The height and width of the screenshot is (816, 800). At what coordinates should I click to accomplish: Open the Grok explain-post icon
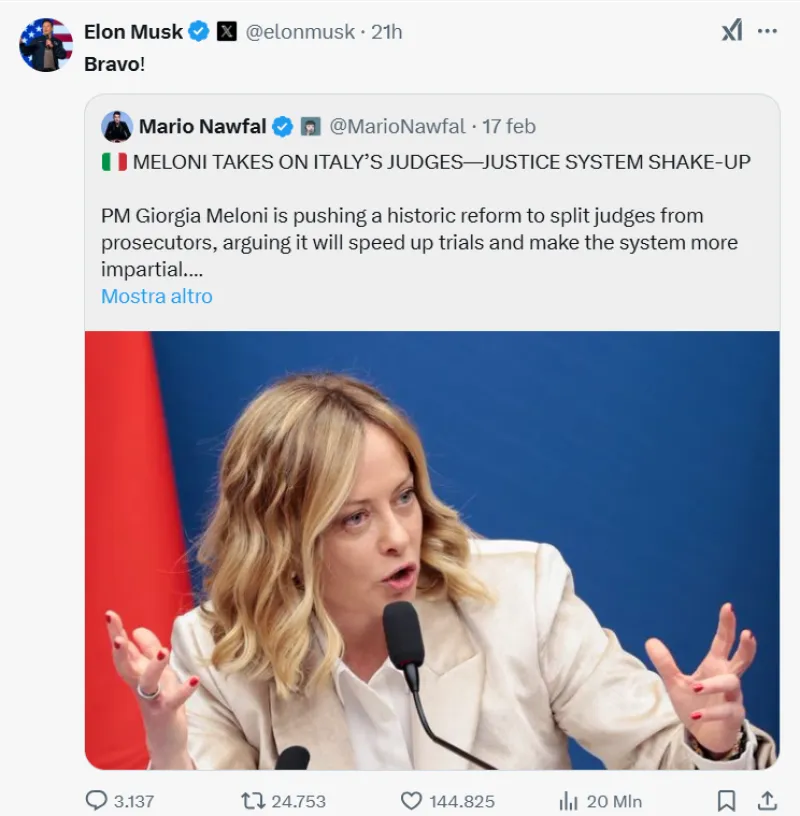coord(732,31)
